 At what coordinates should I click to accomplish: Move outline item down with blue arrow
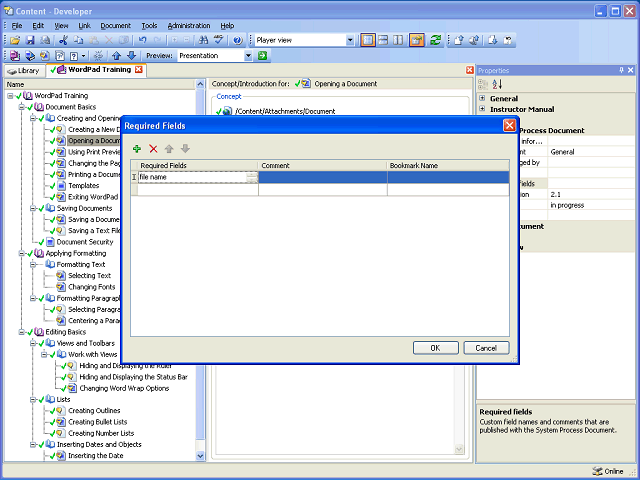(x=131, y=56)
